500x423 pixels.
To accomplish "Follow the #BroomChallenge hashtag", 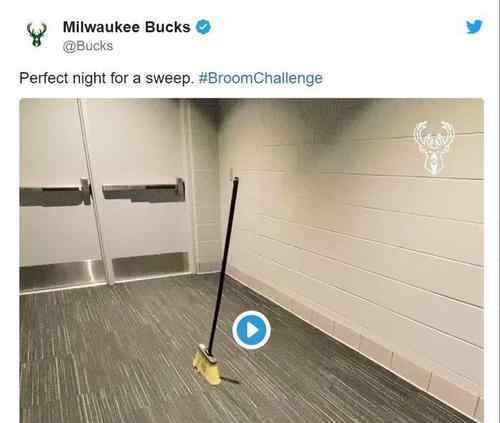I will point(260,78).
